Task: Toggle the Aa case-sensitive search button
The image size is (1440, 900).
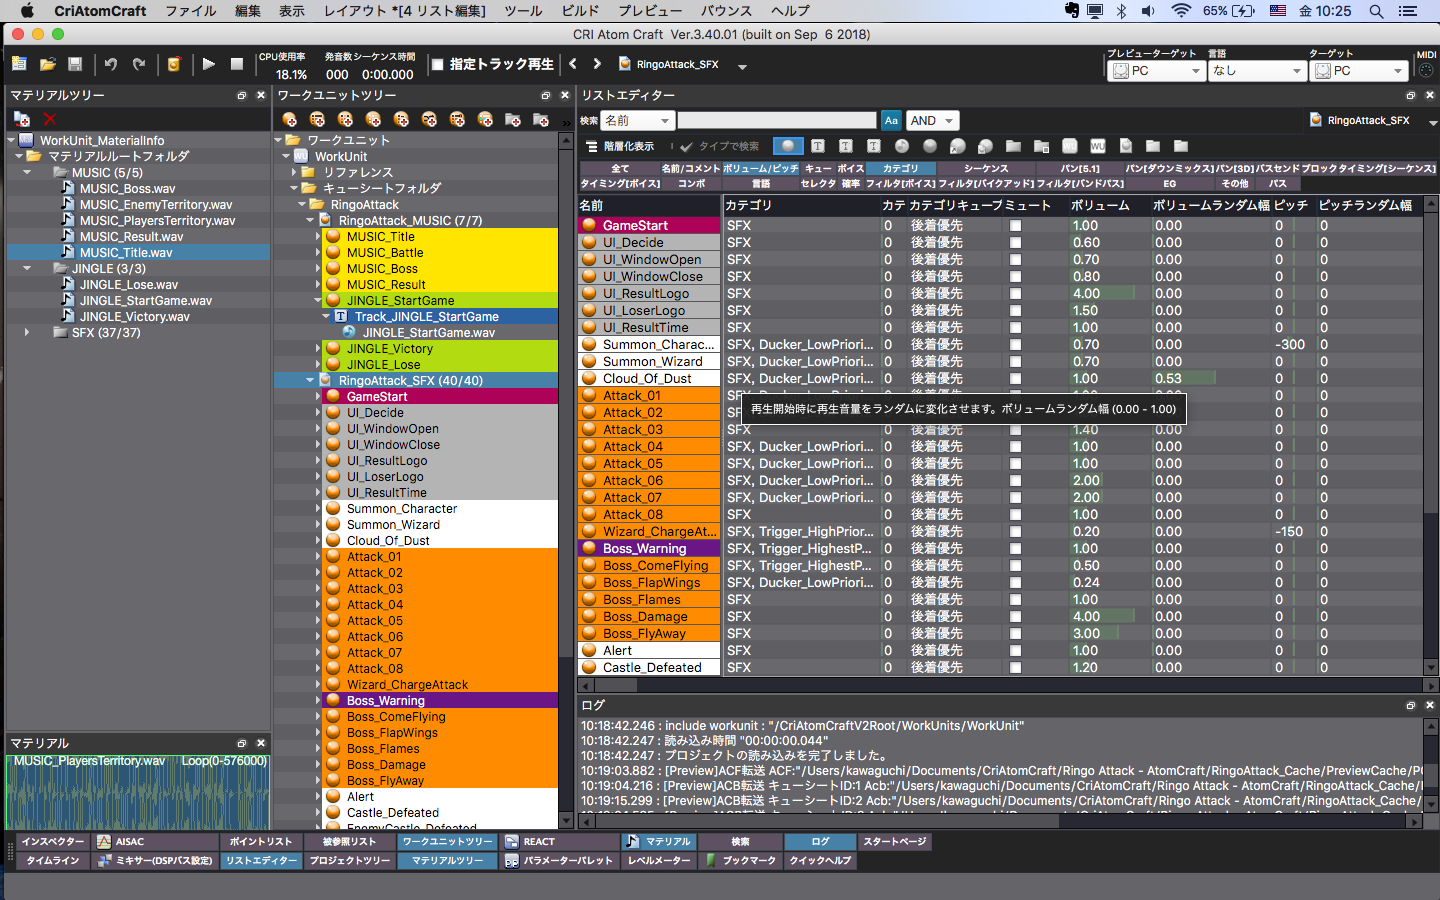Action: [x=891, y=120]
